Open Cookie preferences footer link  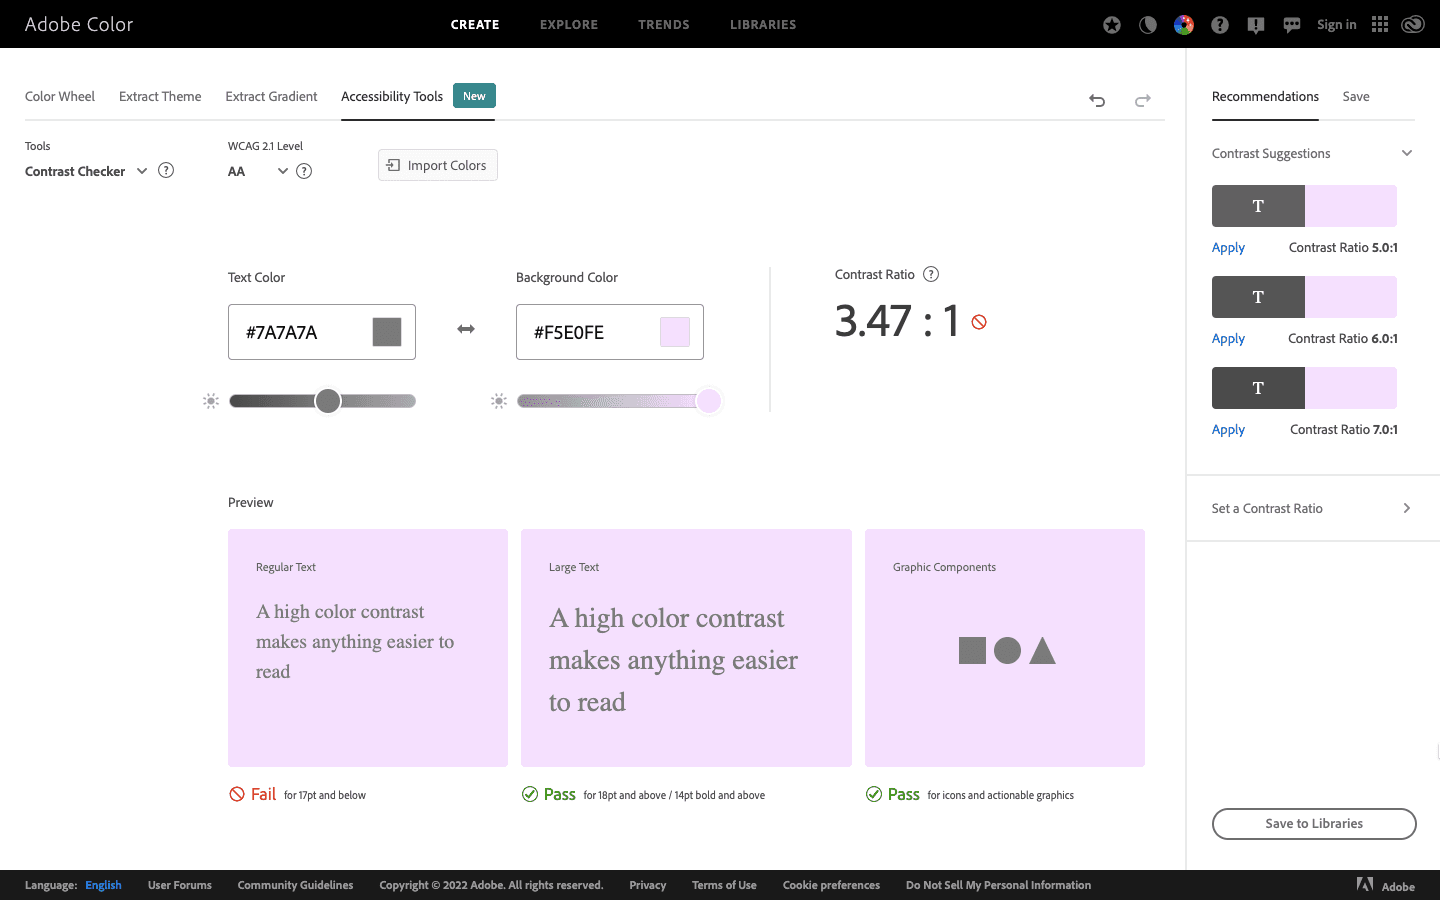click(831, 885)
